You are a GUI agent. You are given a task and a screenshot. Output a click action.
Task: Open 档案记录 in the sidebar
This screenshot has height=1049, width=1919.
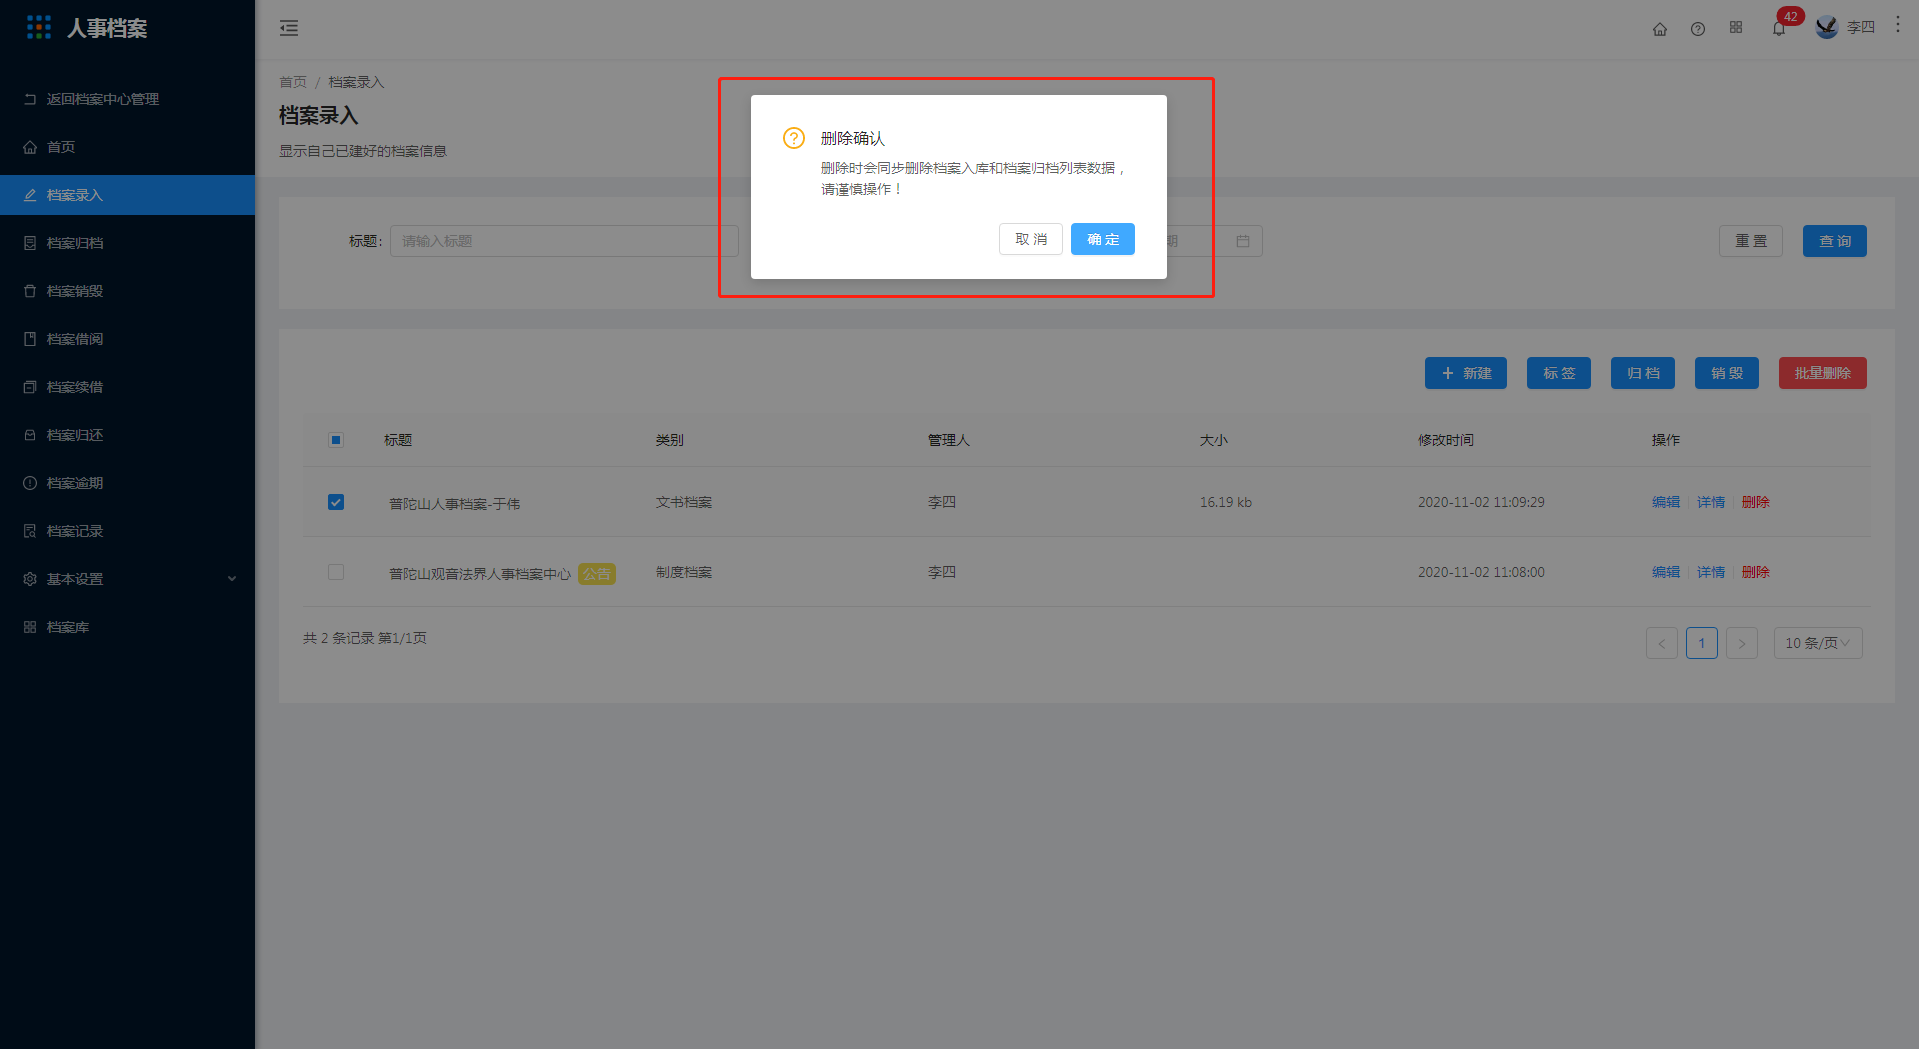pos(127,531)
